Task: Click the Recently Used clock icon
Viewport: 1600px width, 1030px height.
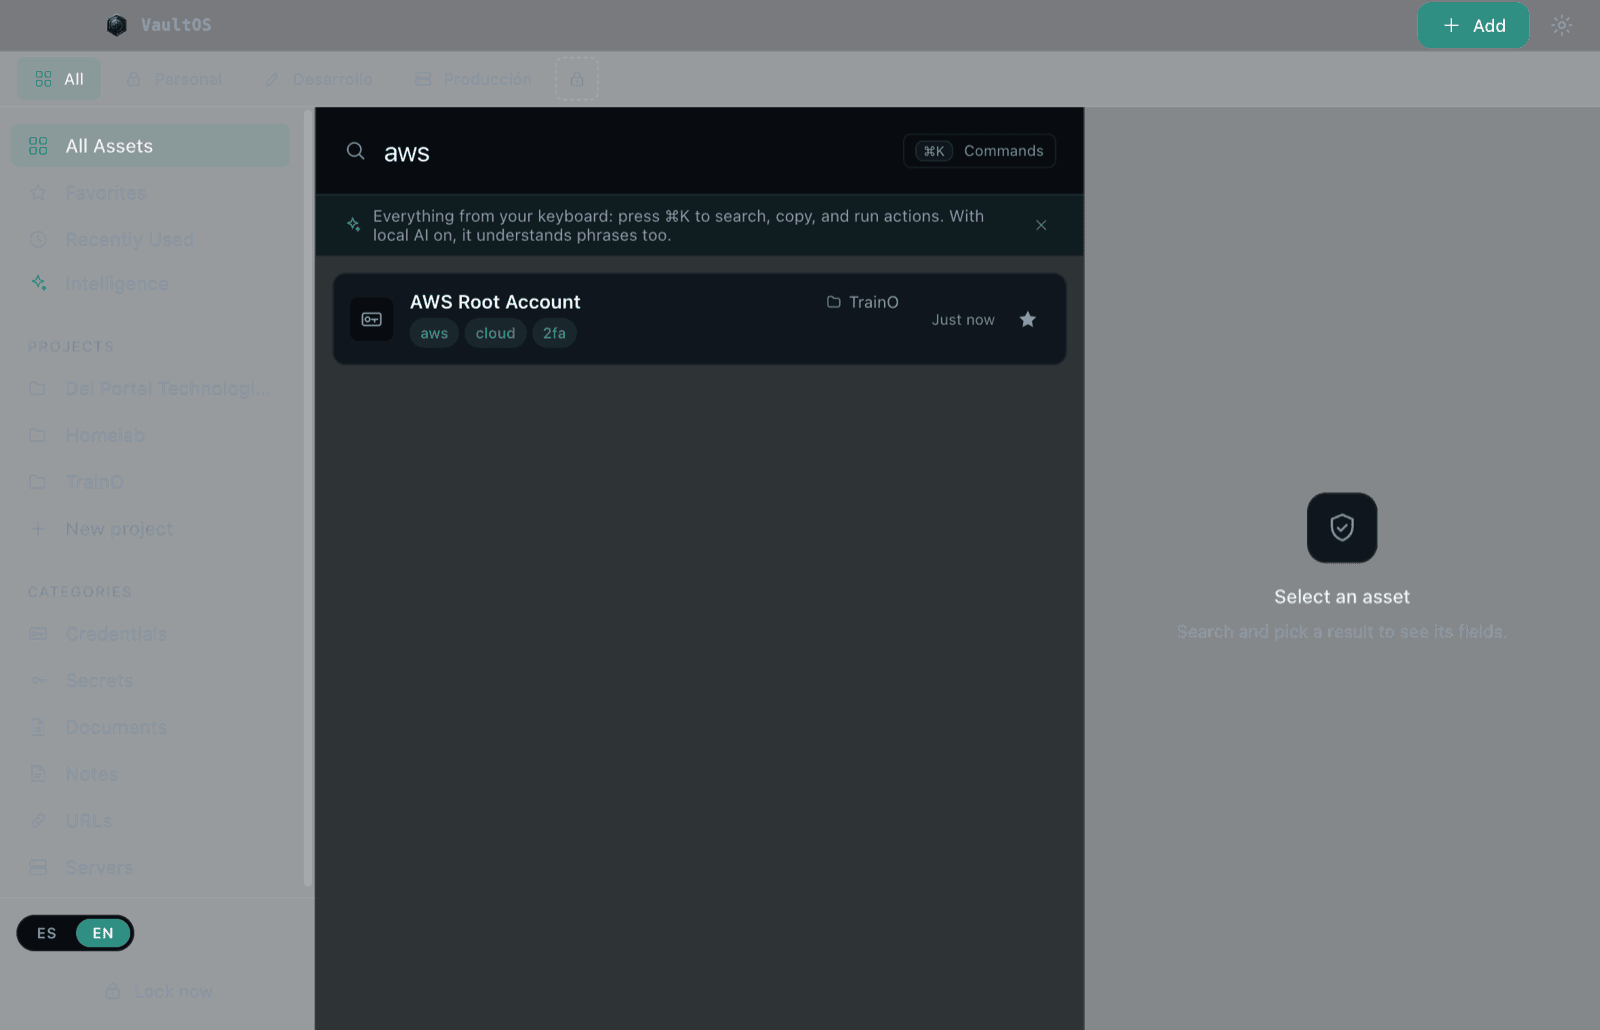Action: click(x=38, y=239)
